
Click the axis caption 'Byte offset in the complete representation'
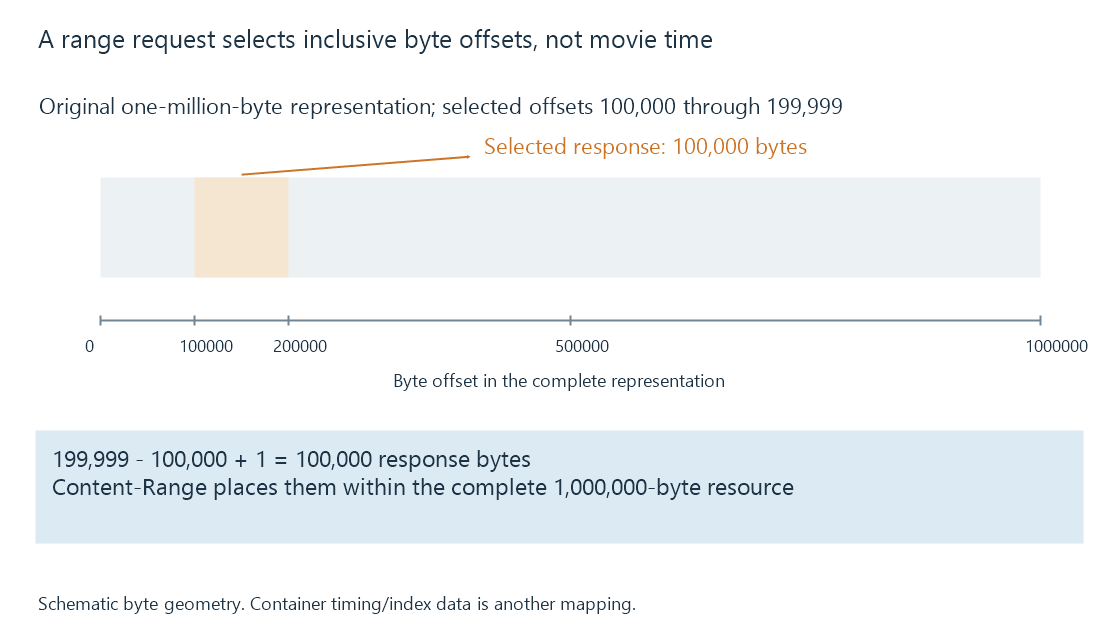tap(559, 381)
